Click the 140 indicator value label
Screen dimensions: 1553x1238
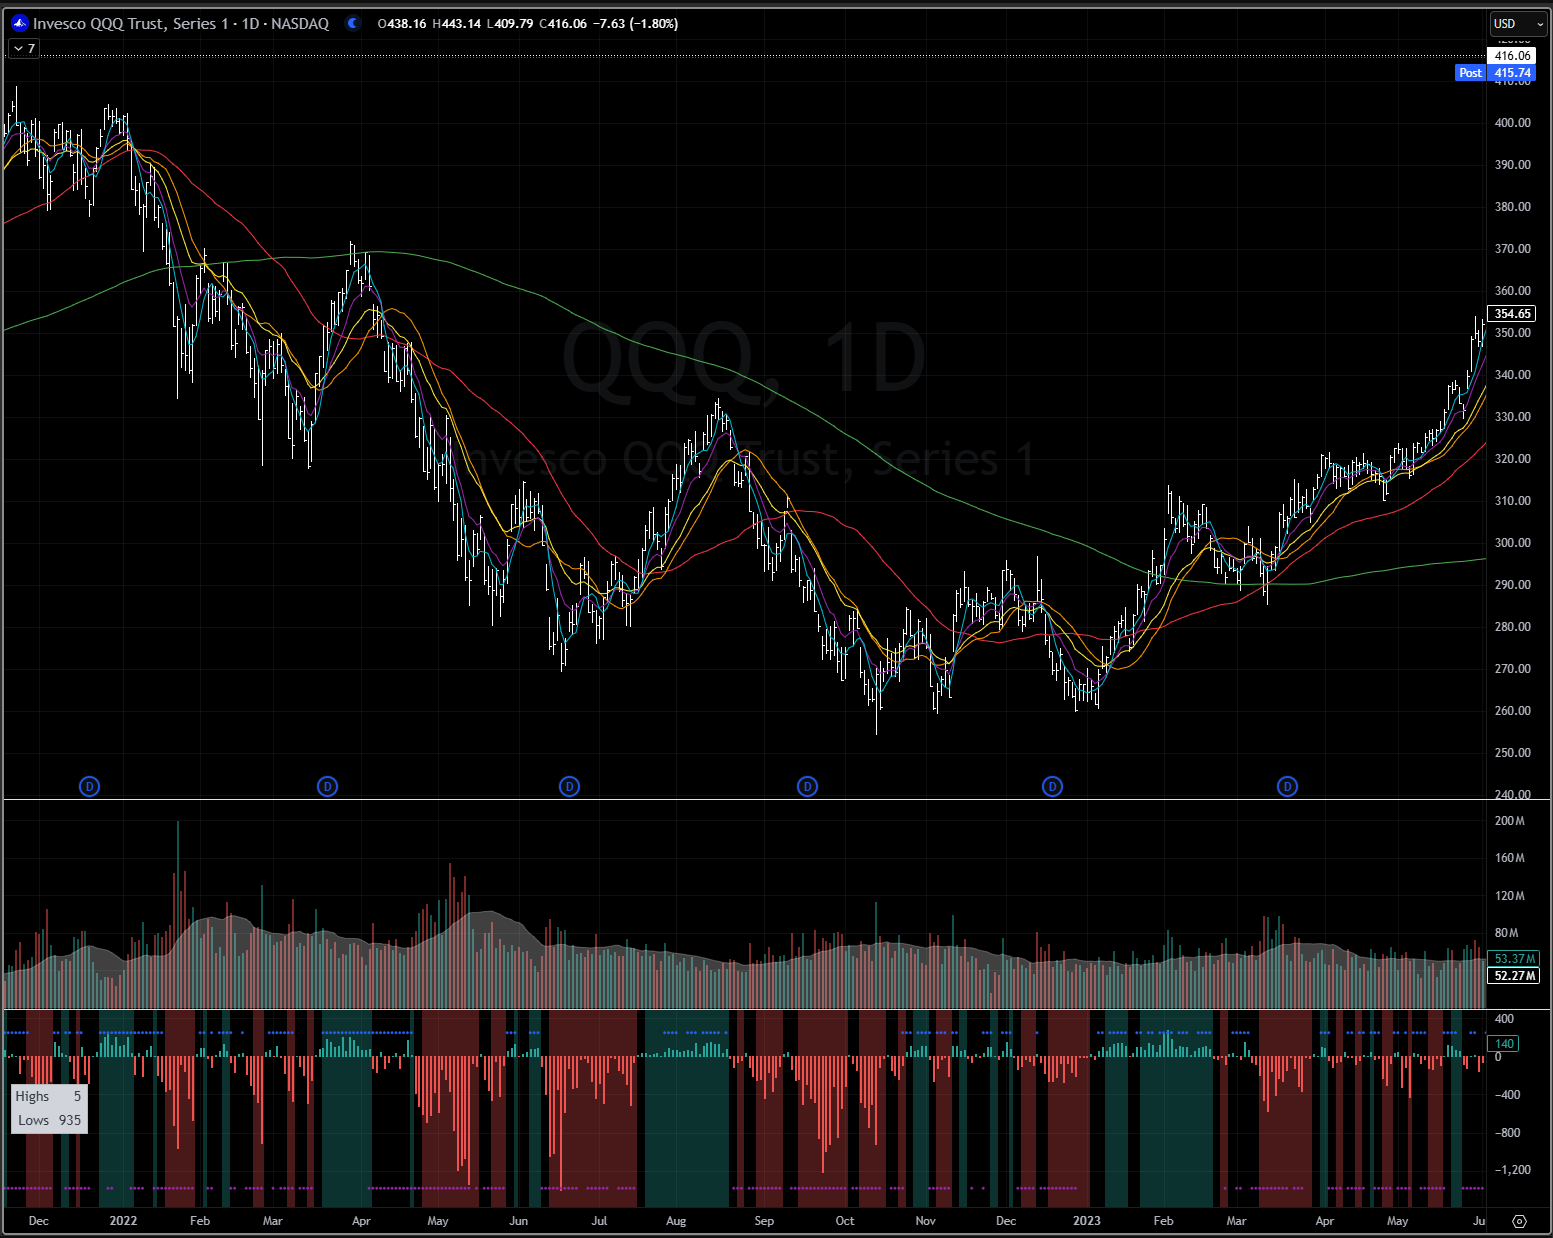(x=1504, y=1044)
